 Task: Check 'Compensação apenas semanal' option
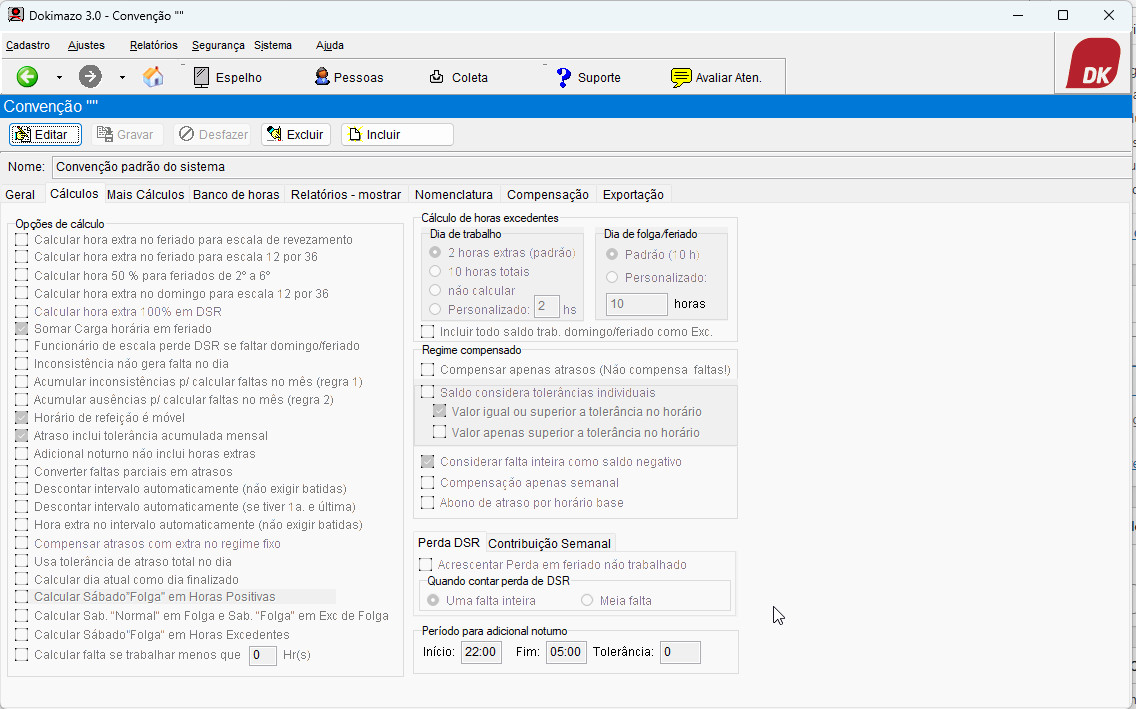(428, 483)
